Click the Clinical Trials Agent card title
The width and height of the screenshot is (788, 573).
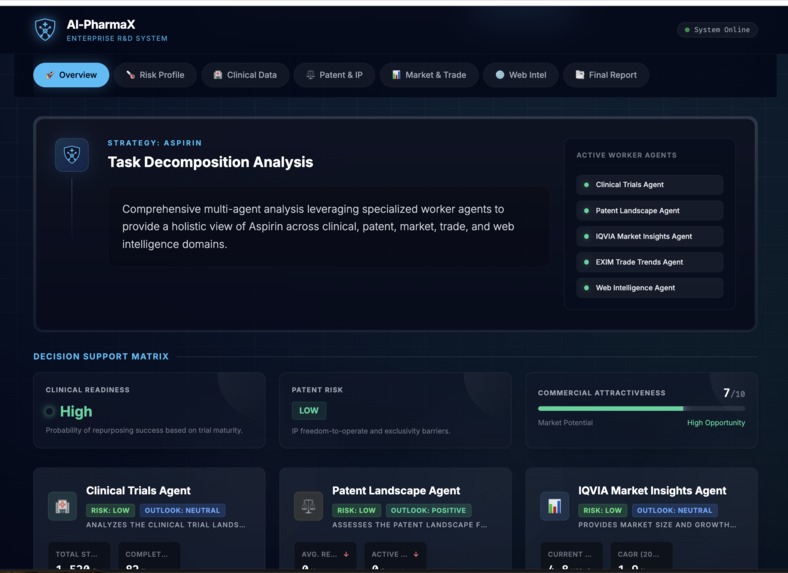(138, 491)
